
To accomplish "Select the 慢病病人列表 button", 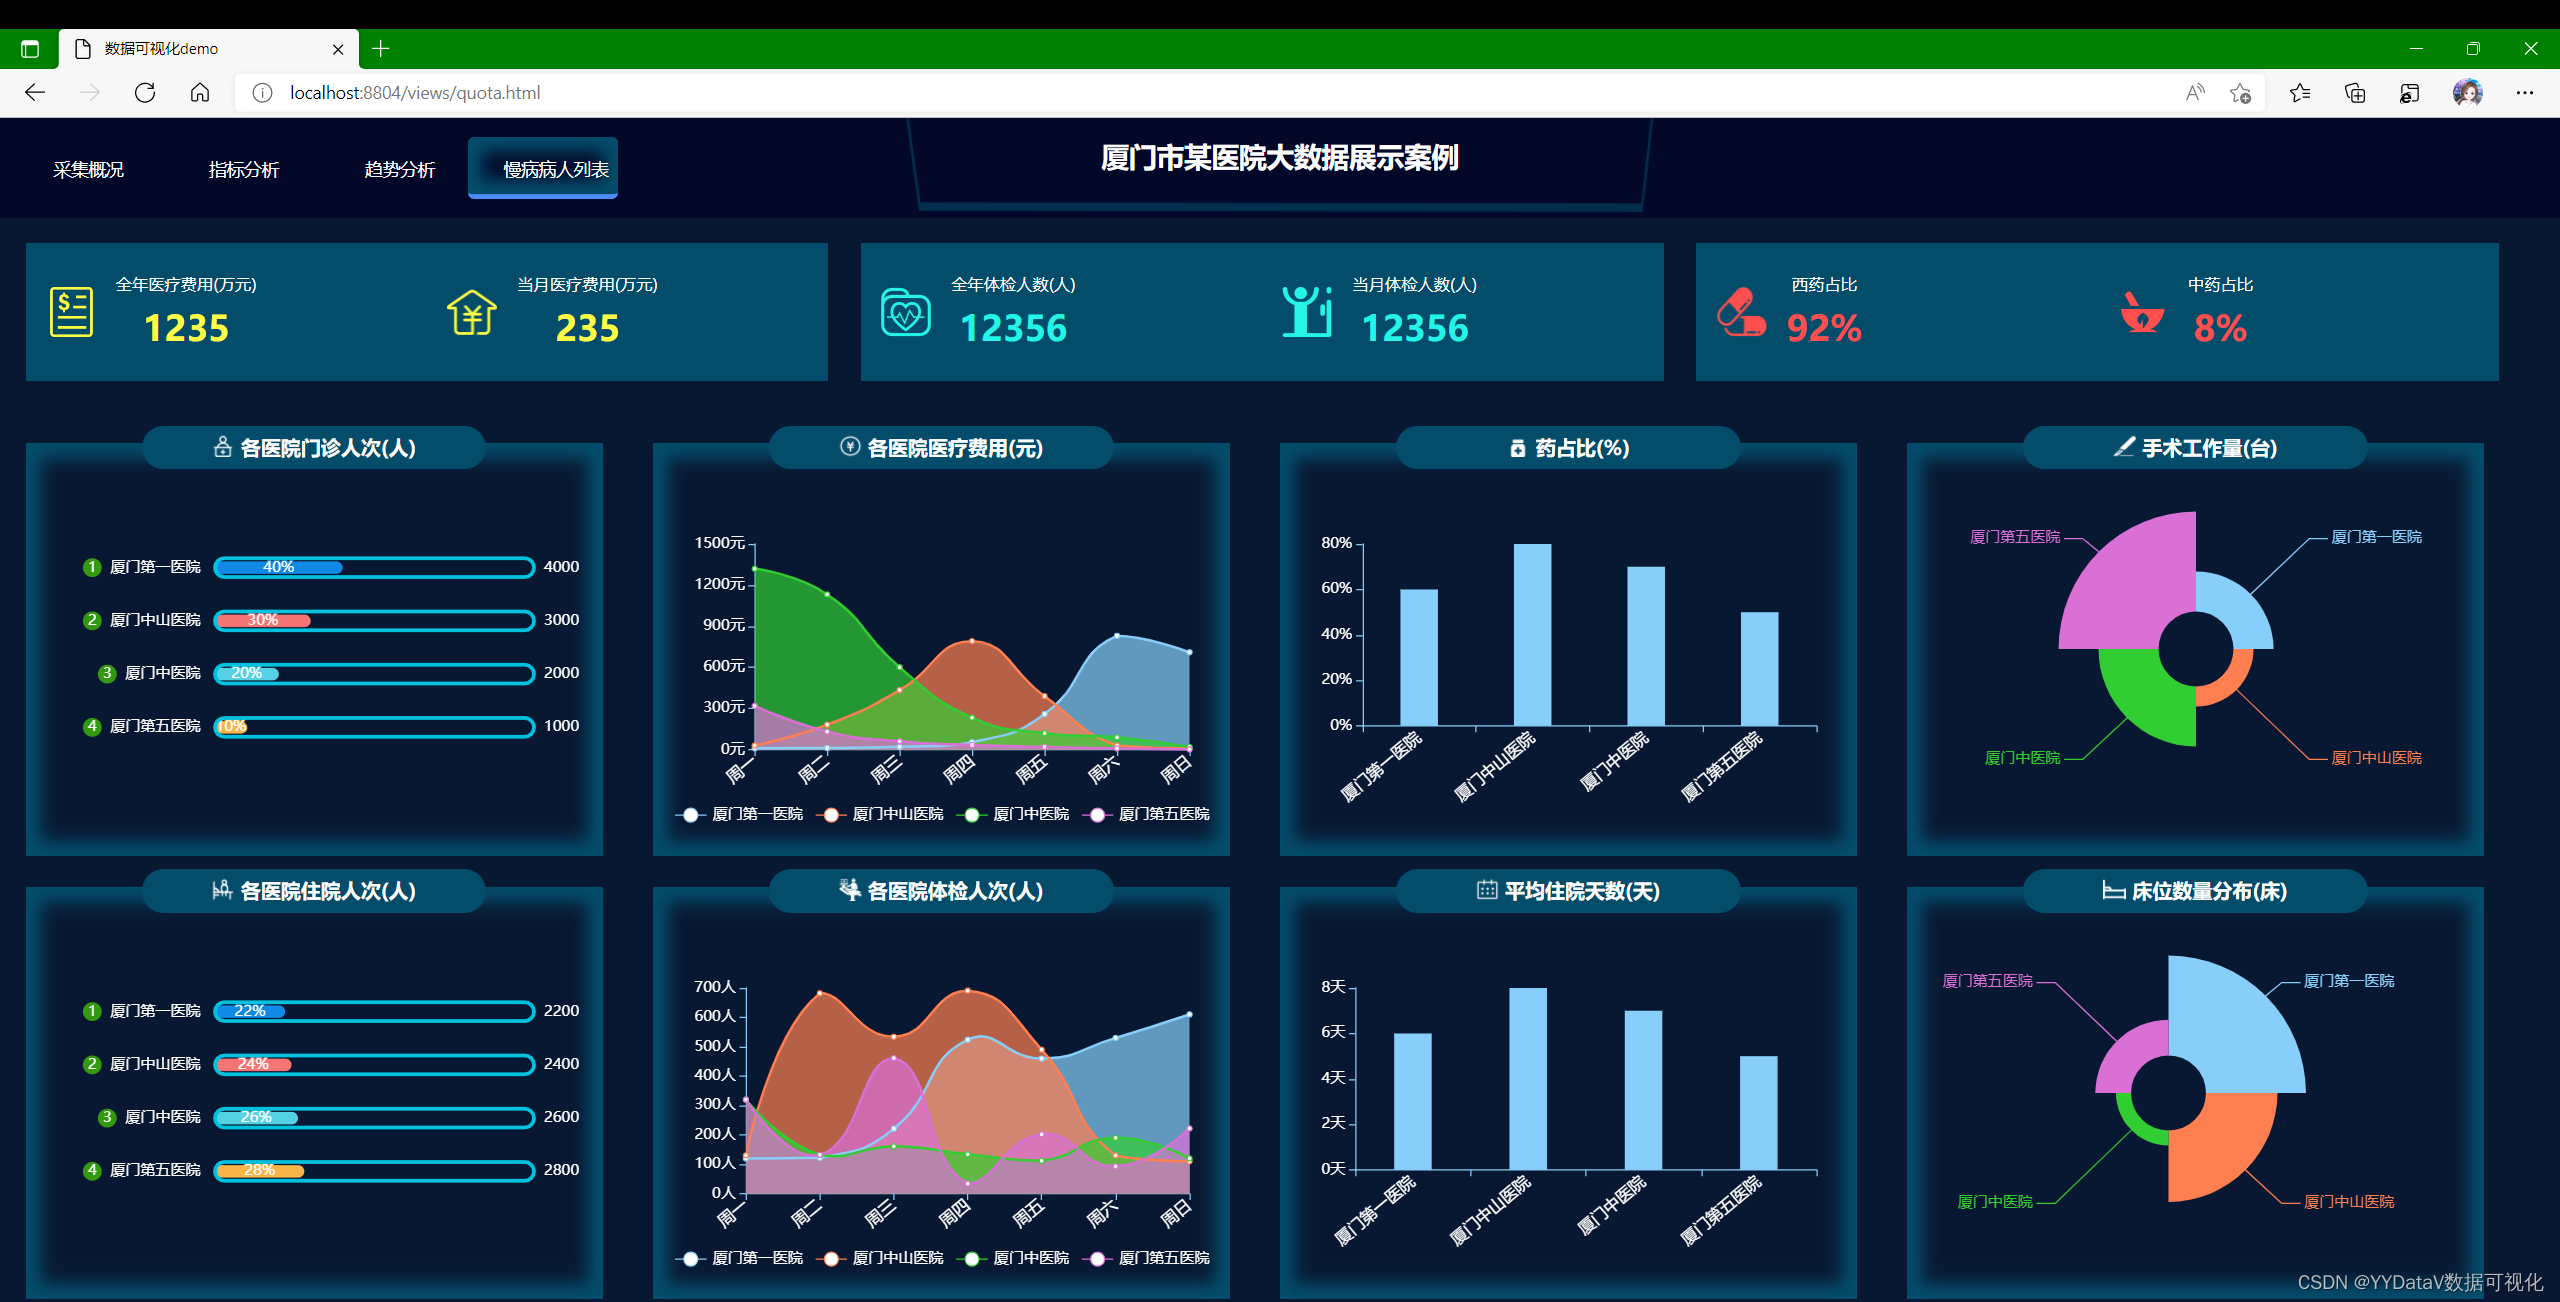I will point(542,167).
